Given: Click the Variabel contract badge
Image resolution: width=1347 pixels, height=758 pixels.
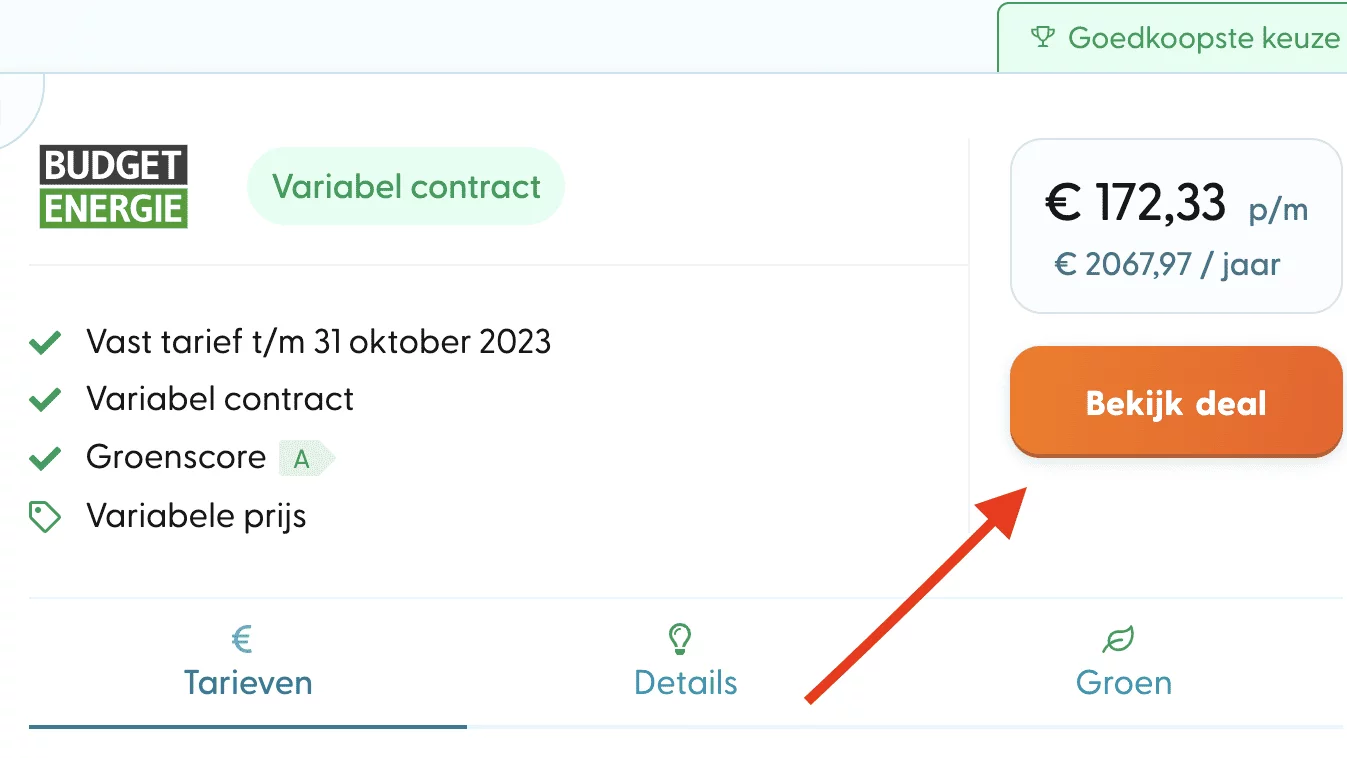Looking at the screenshot, I should pyautogui.click(x=405, y=185).
